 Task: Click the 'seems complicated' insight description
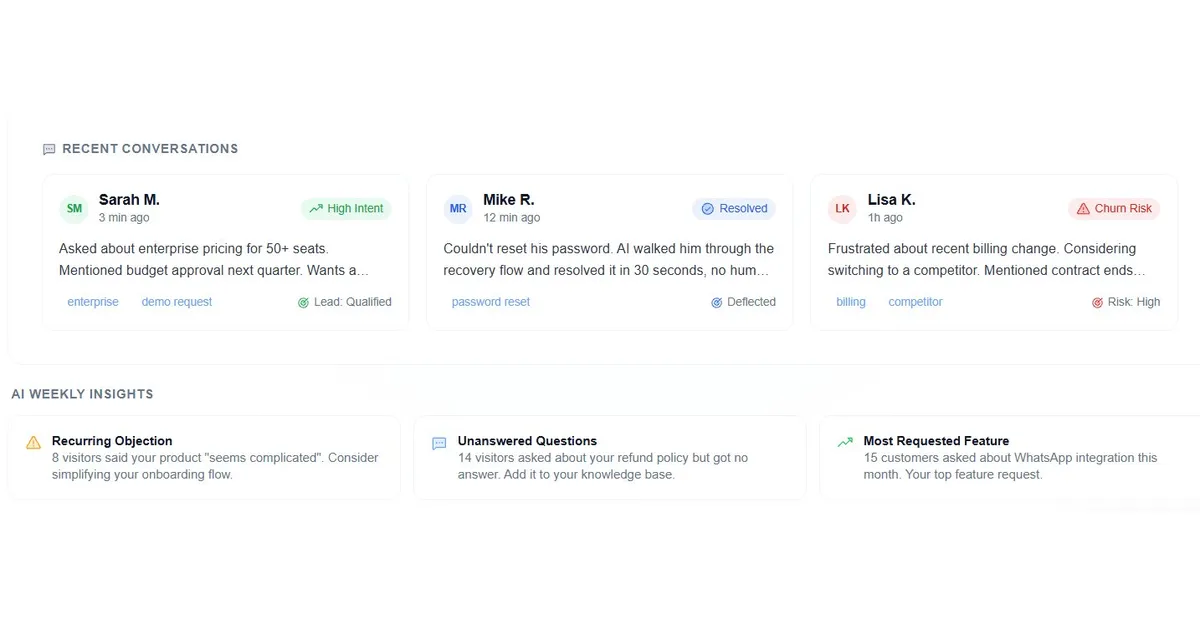click(215, 466)
